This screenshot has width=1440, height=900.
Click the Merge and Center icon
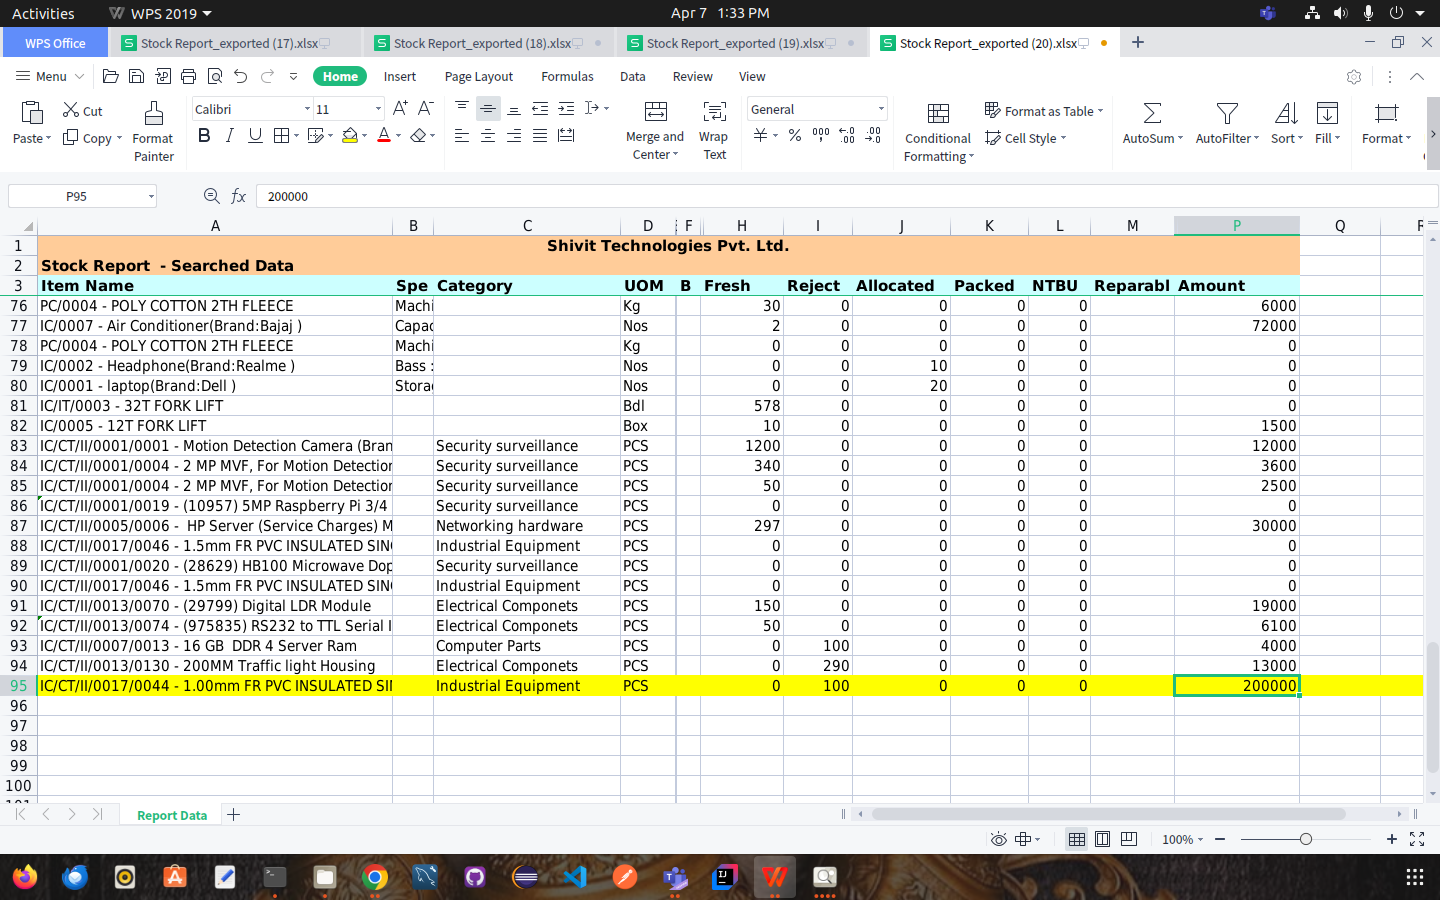[x=655, y=112]
